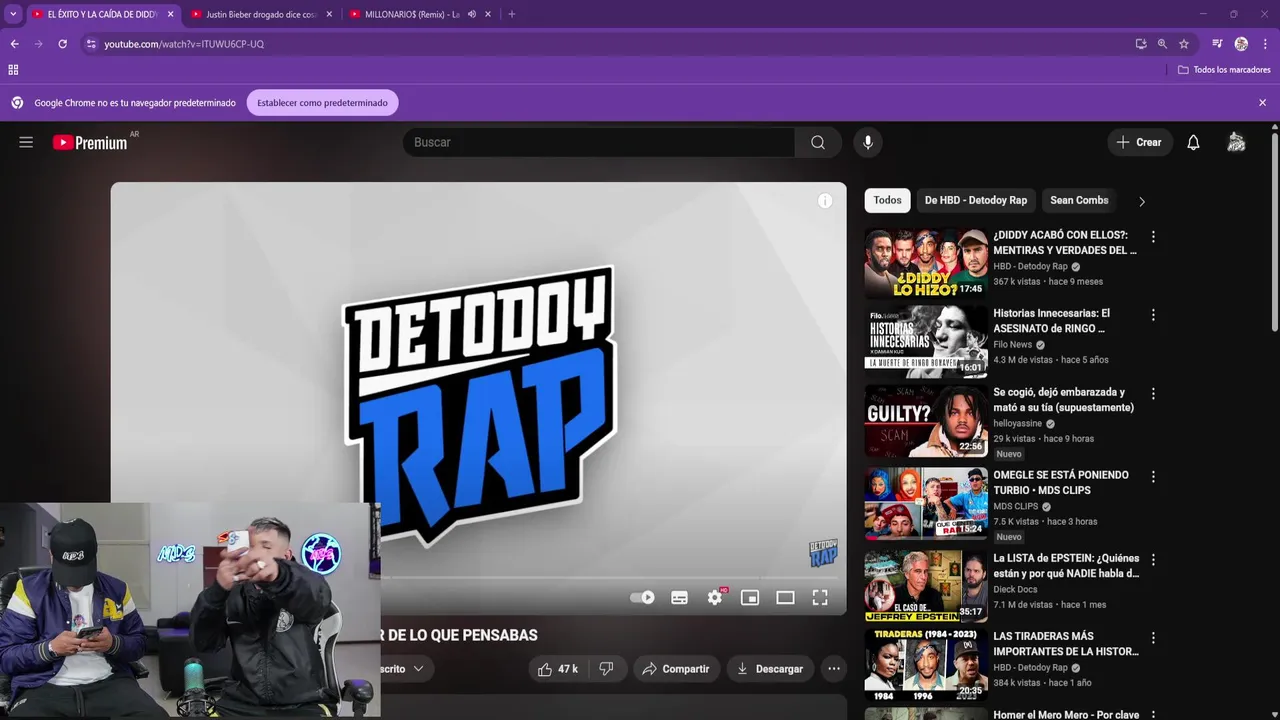Open Chrome apps grid in bookmarks bar
This screenshot has width=1280, height=720.
[x=13, y=70]
